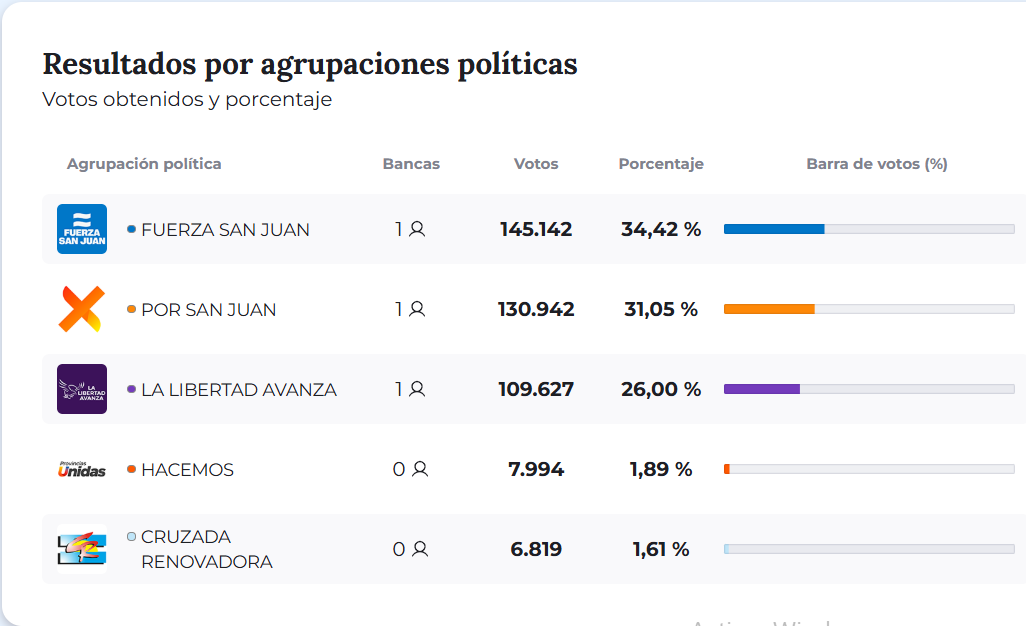1026x626 pixels.
Task: Select the POR SAN JUAN party name
Action: click(208, 310)
